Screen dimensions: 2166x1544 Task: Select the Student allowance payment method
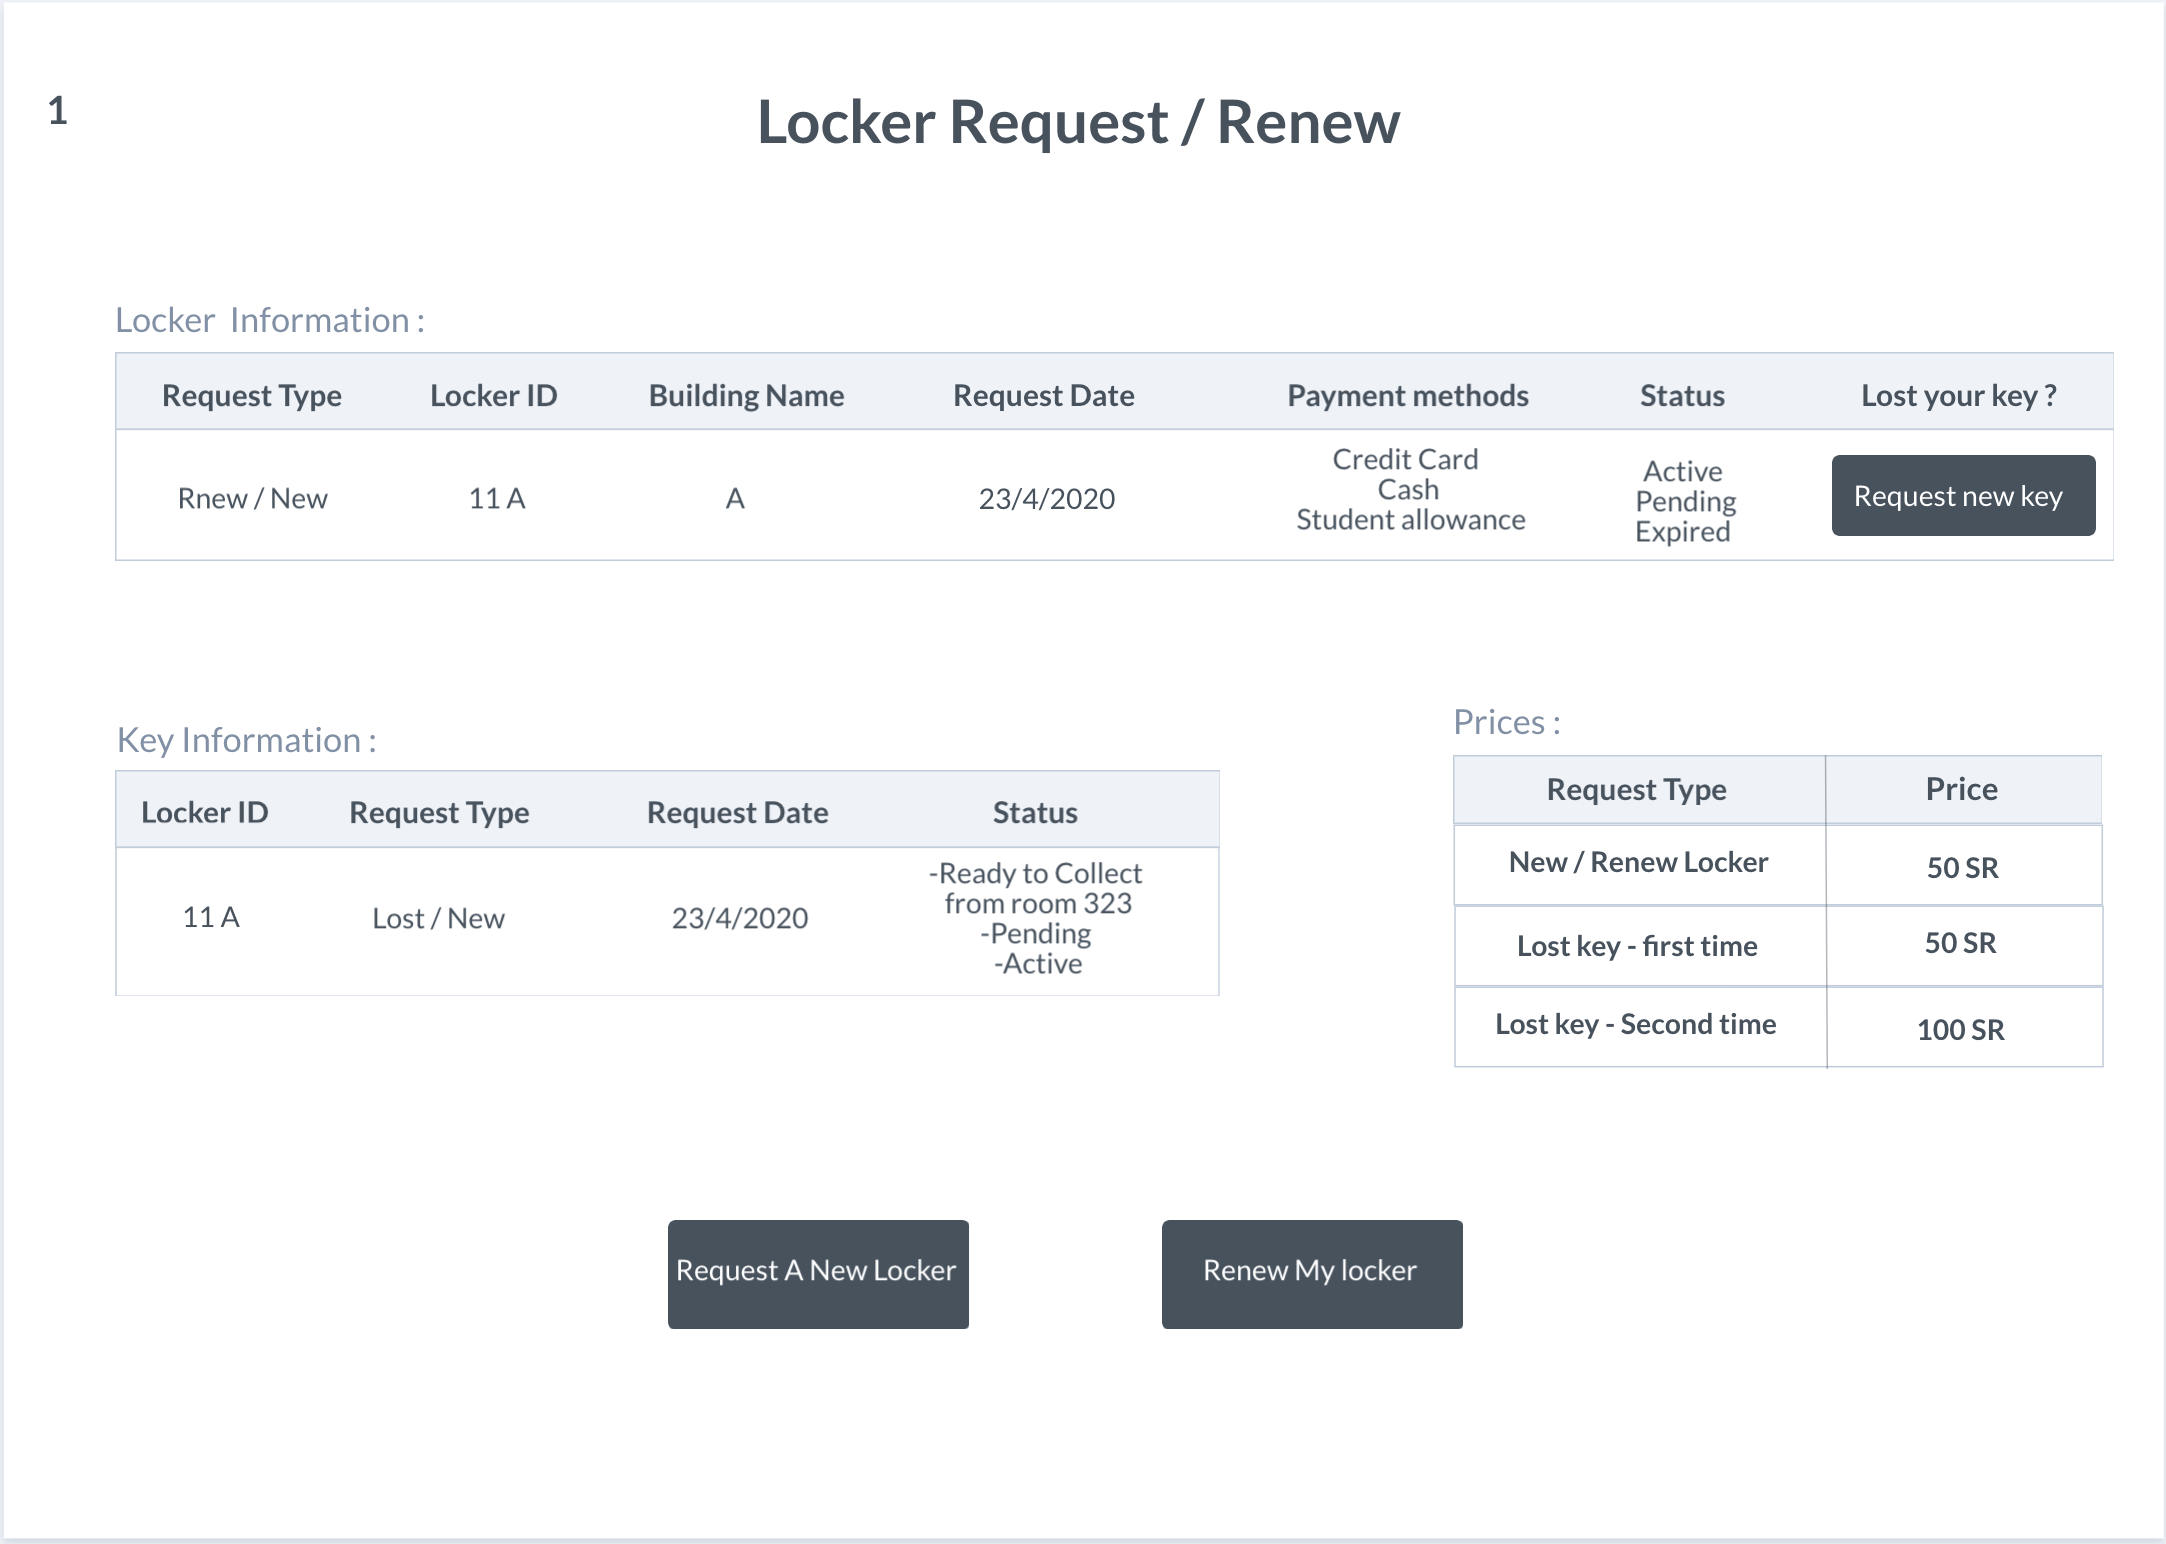click(x=1411, y=519)
